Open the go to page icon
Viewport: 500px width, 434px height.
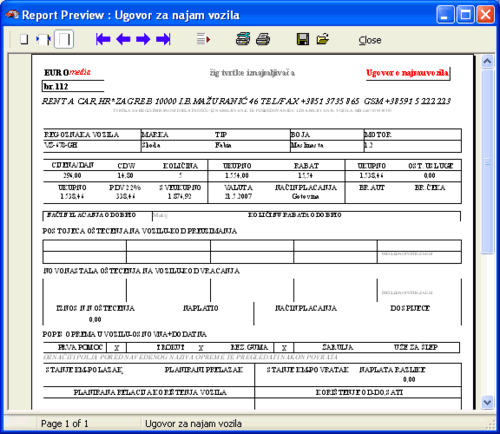[203, 39]
